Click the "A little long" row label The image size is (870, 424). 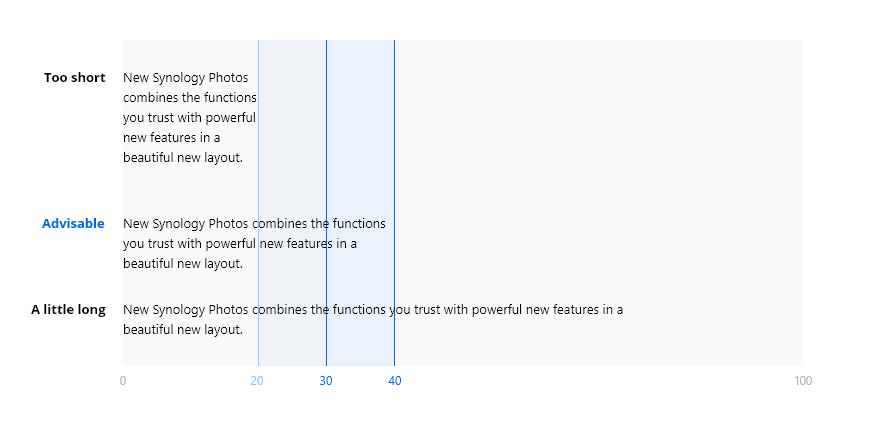[x=68, y=310]
